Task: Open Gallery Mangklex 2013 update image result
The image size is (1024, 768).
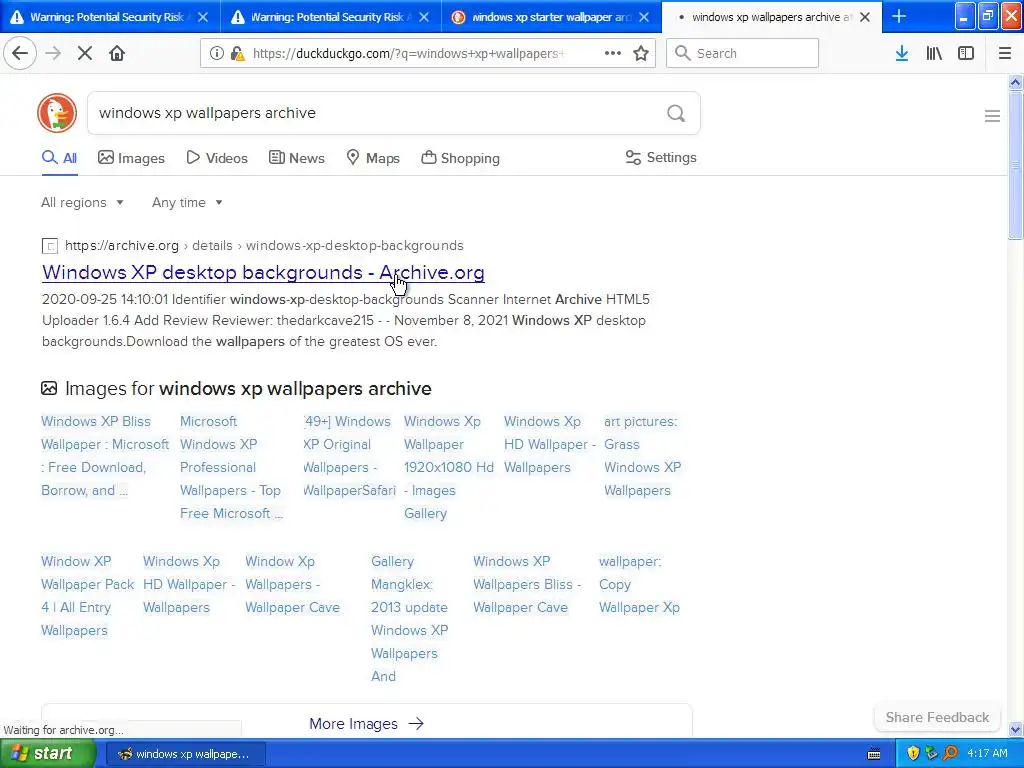Action: coord(409,618)
